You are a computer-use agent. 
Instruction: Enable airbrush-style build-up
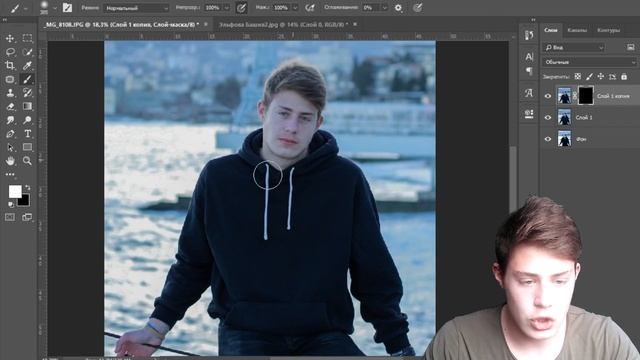(310, 7)
